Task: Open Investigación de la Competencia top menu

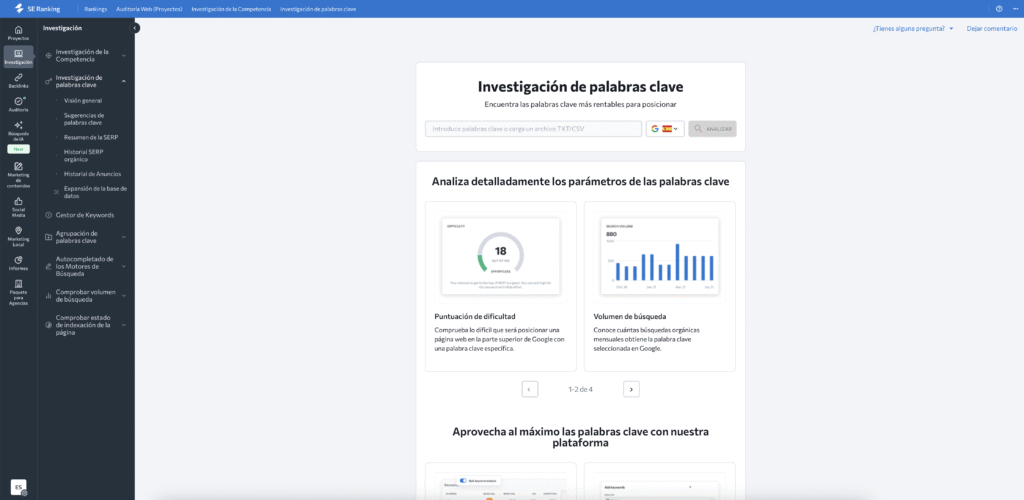Action: click(232, 9)
